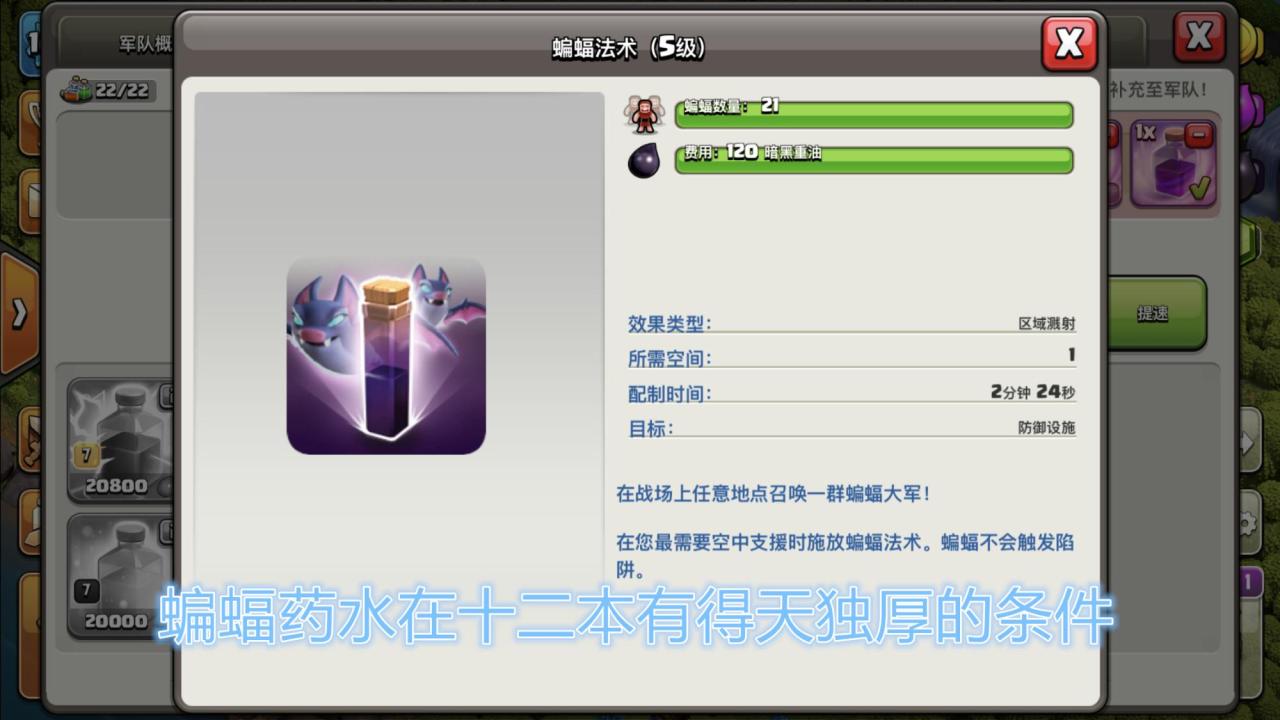Select the greyed spell card costing 20000
This screenshot has width=1280, height=720.
click(121, 576)
